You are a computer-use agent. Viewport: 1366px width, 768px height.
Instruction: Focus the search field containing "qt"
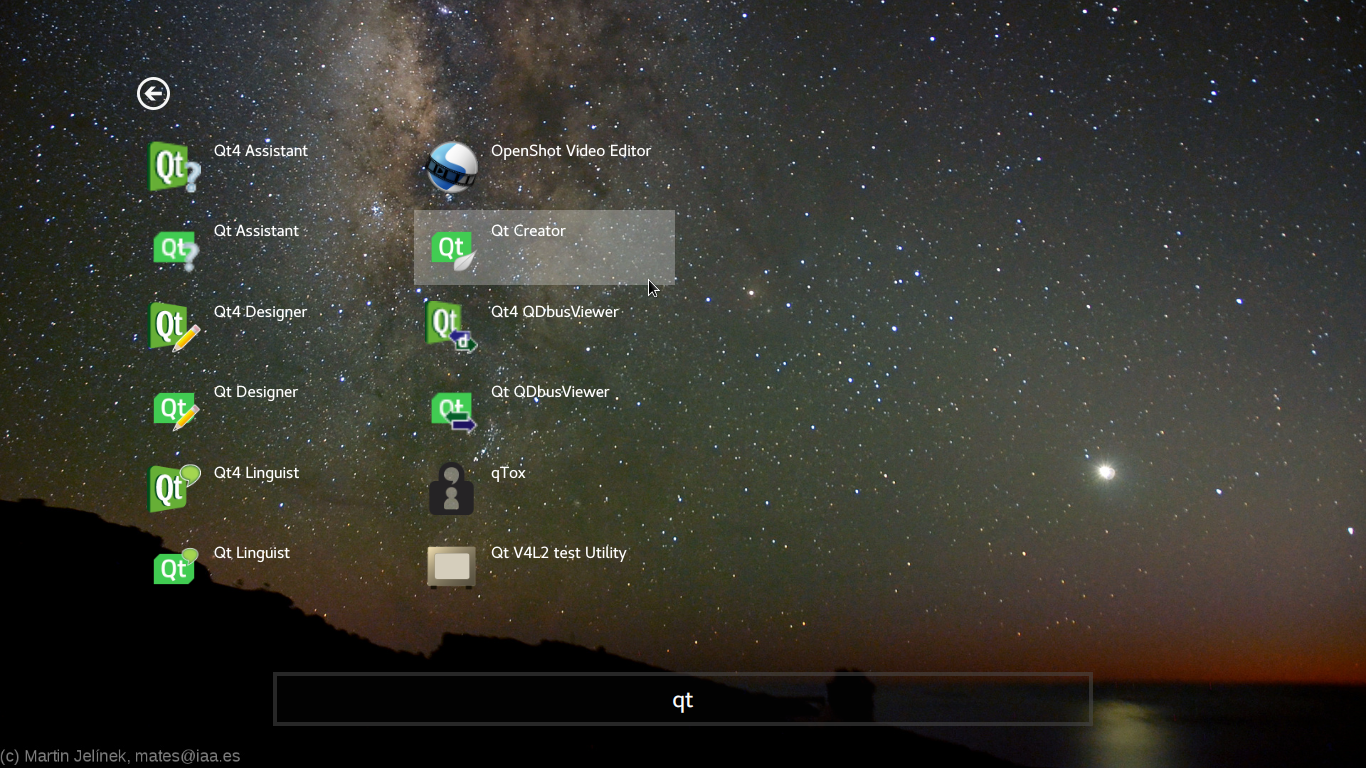point(683,699)
